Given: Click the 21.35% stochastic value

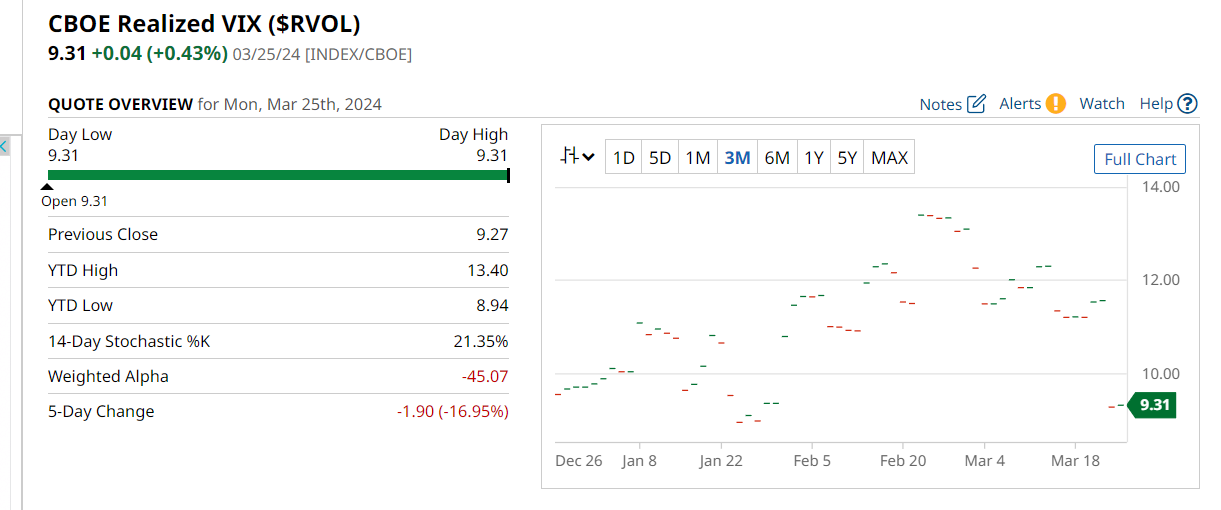Looking at the screenshot, I should click(481, 341).
